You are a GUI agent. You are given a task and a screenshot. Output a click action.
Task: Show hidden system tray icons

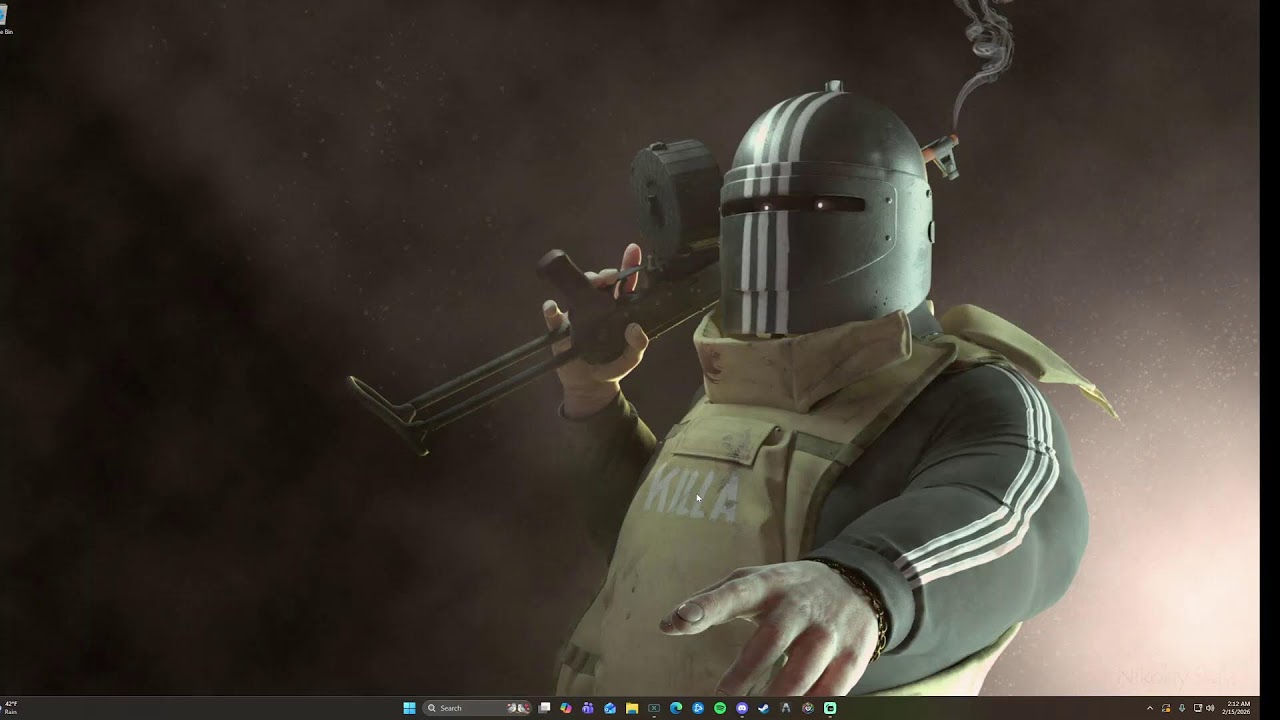click(x=1150, y=708)
